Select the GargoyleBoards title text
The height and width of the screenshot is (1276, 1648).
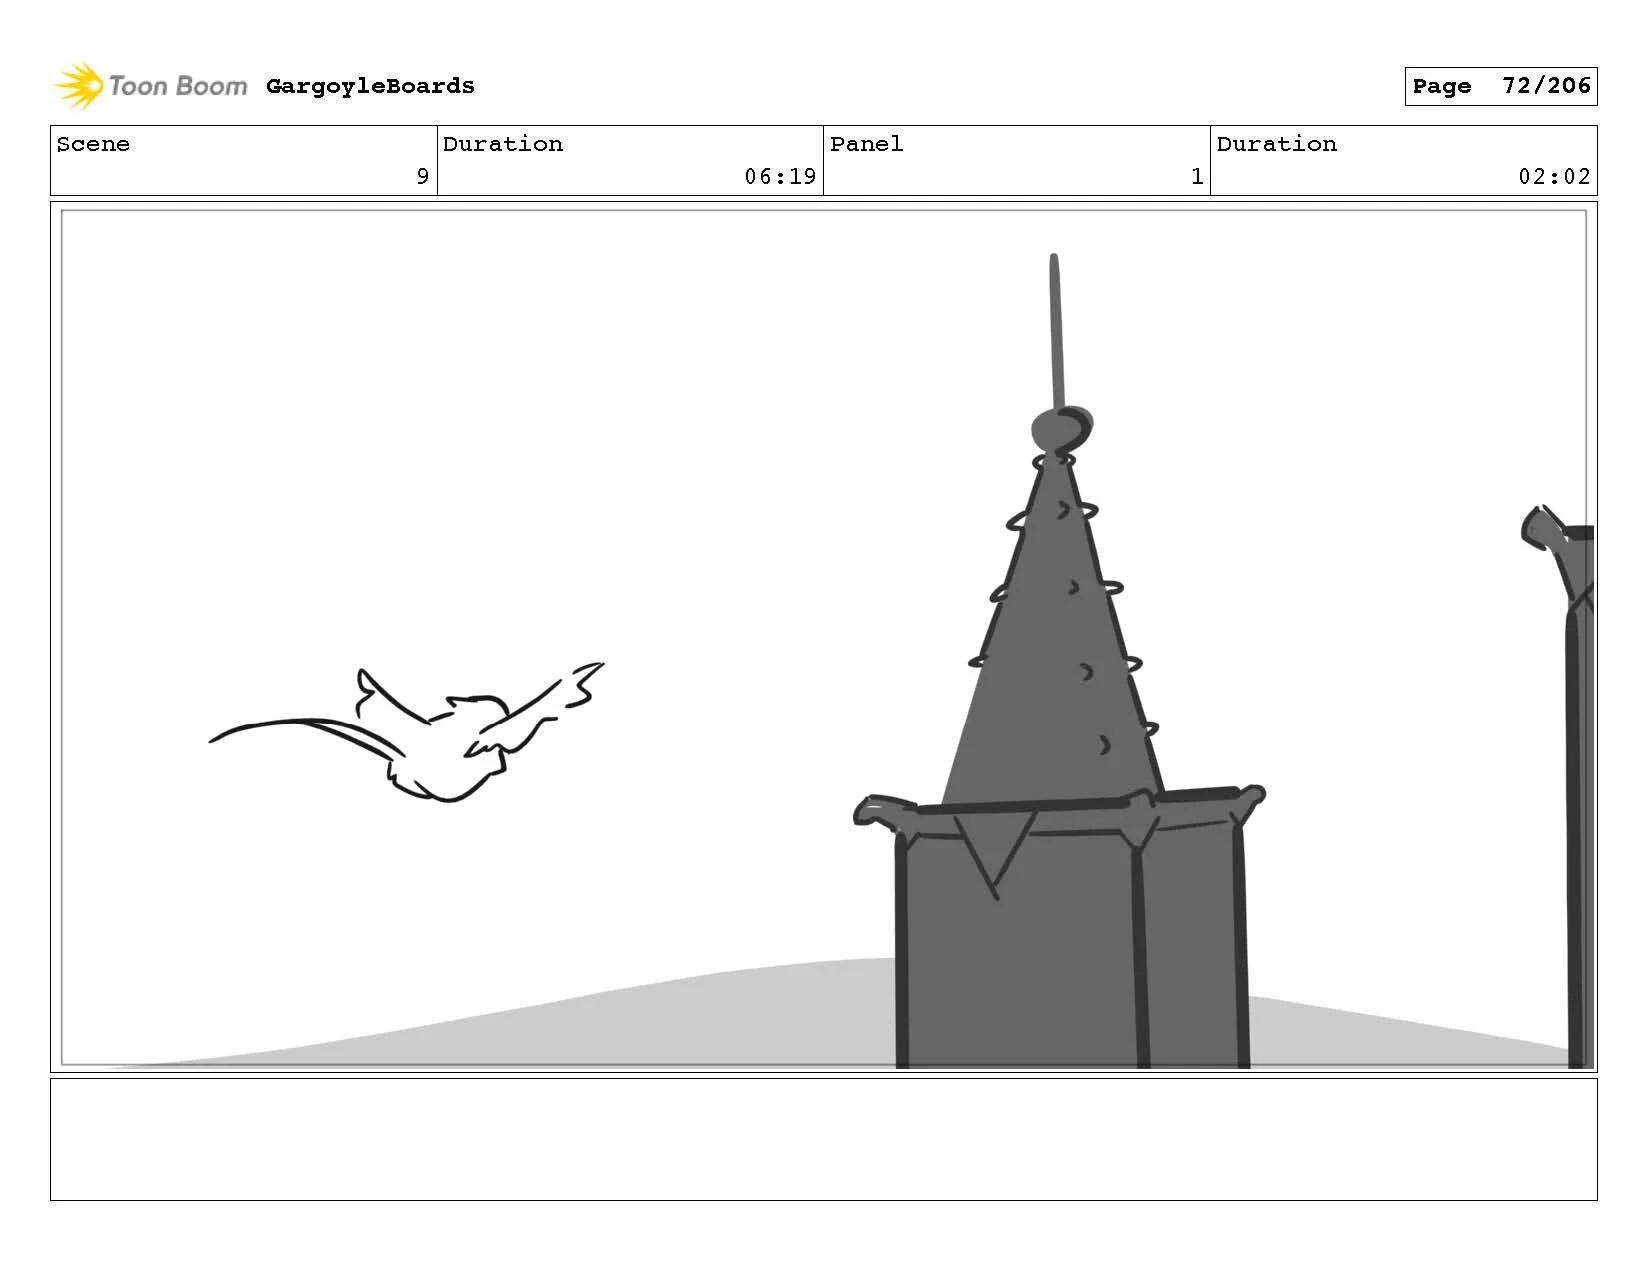pos(370,86)
